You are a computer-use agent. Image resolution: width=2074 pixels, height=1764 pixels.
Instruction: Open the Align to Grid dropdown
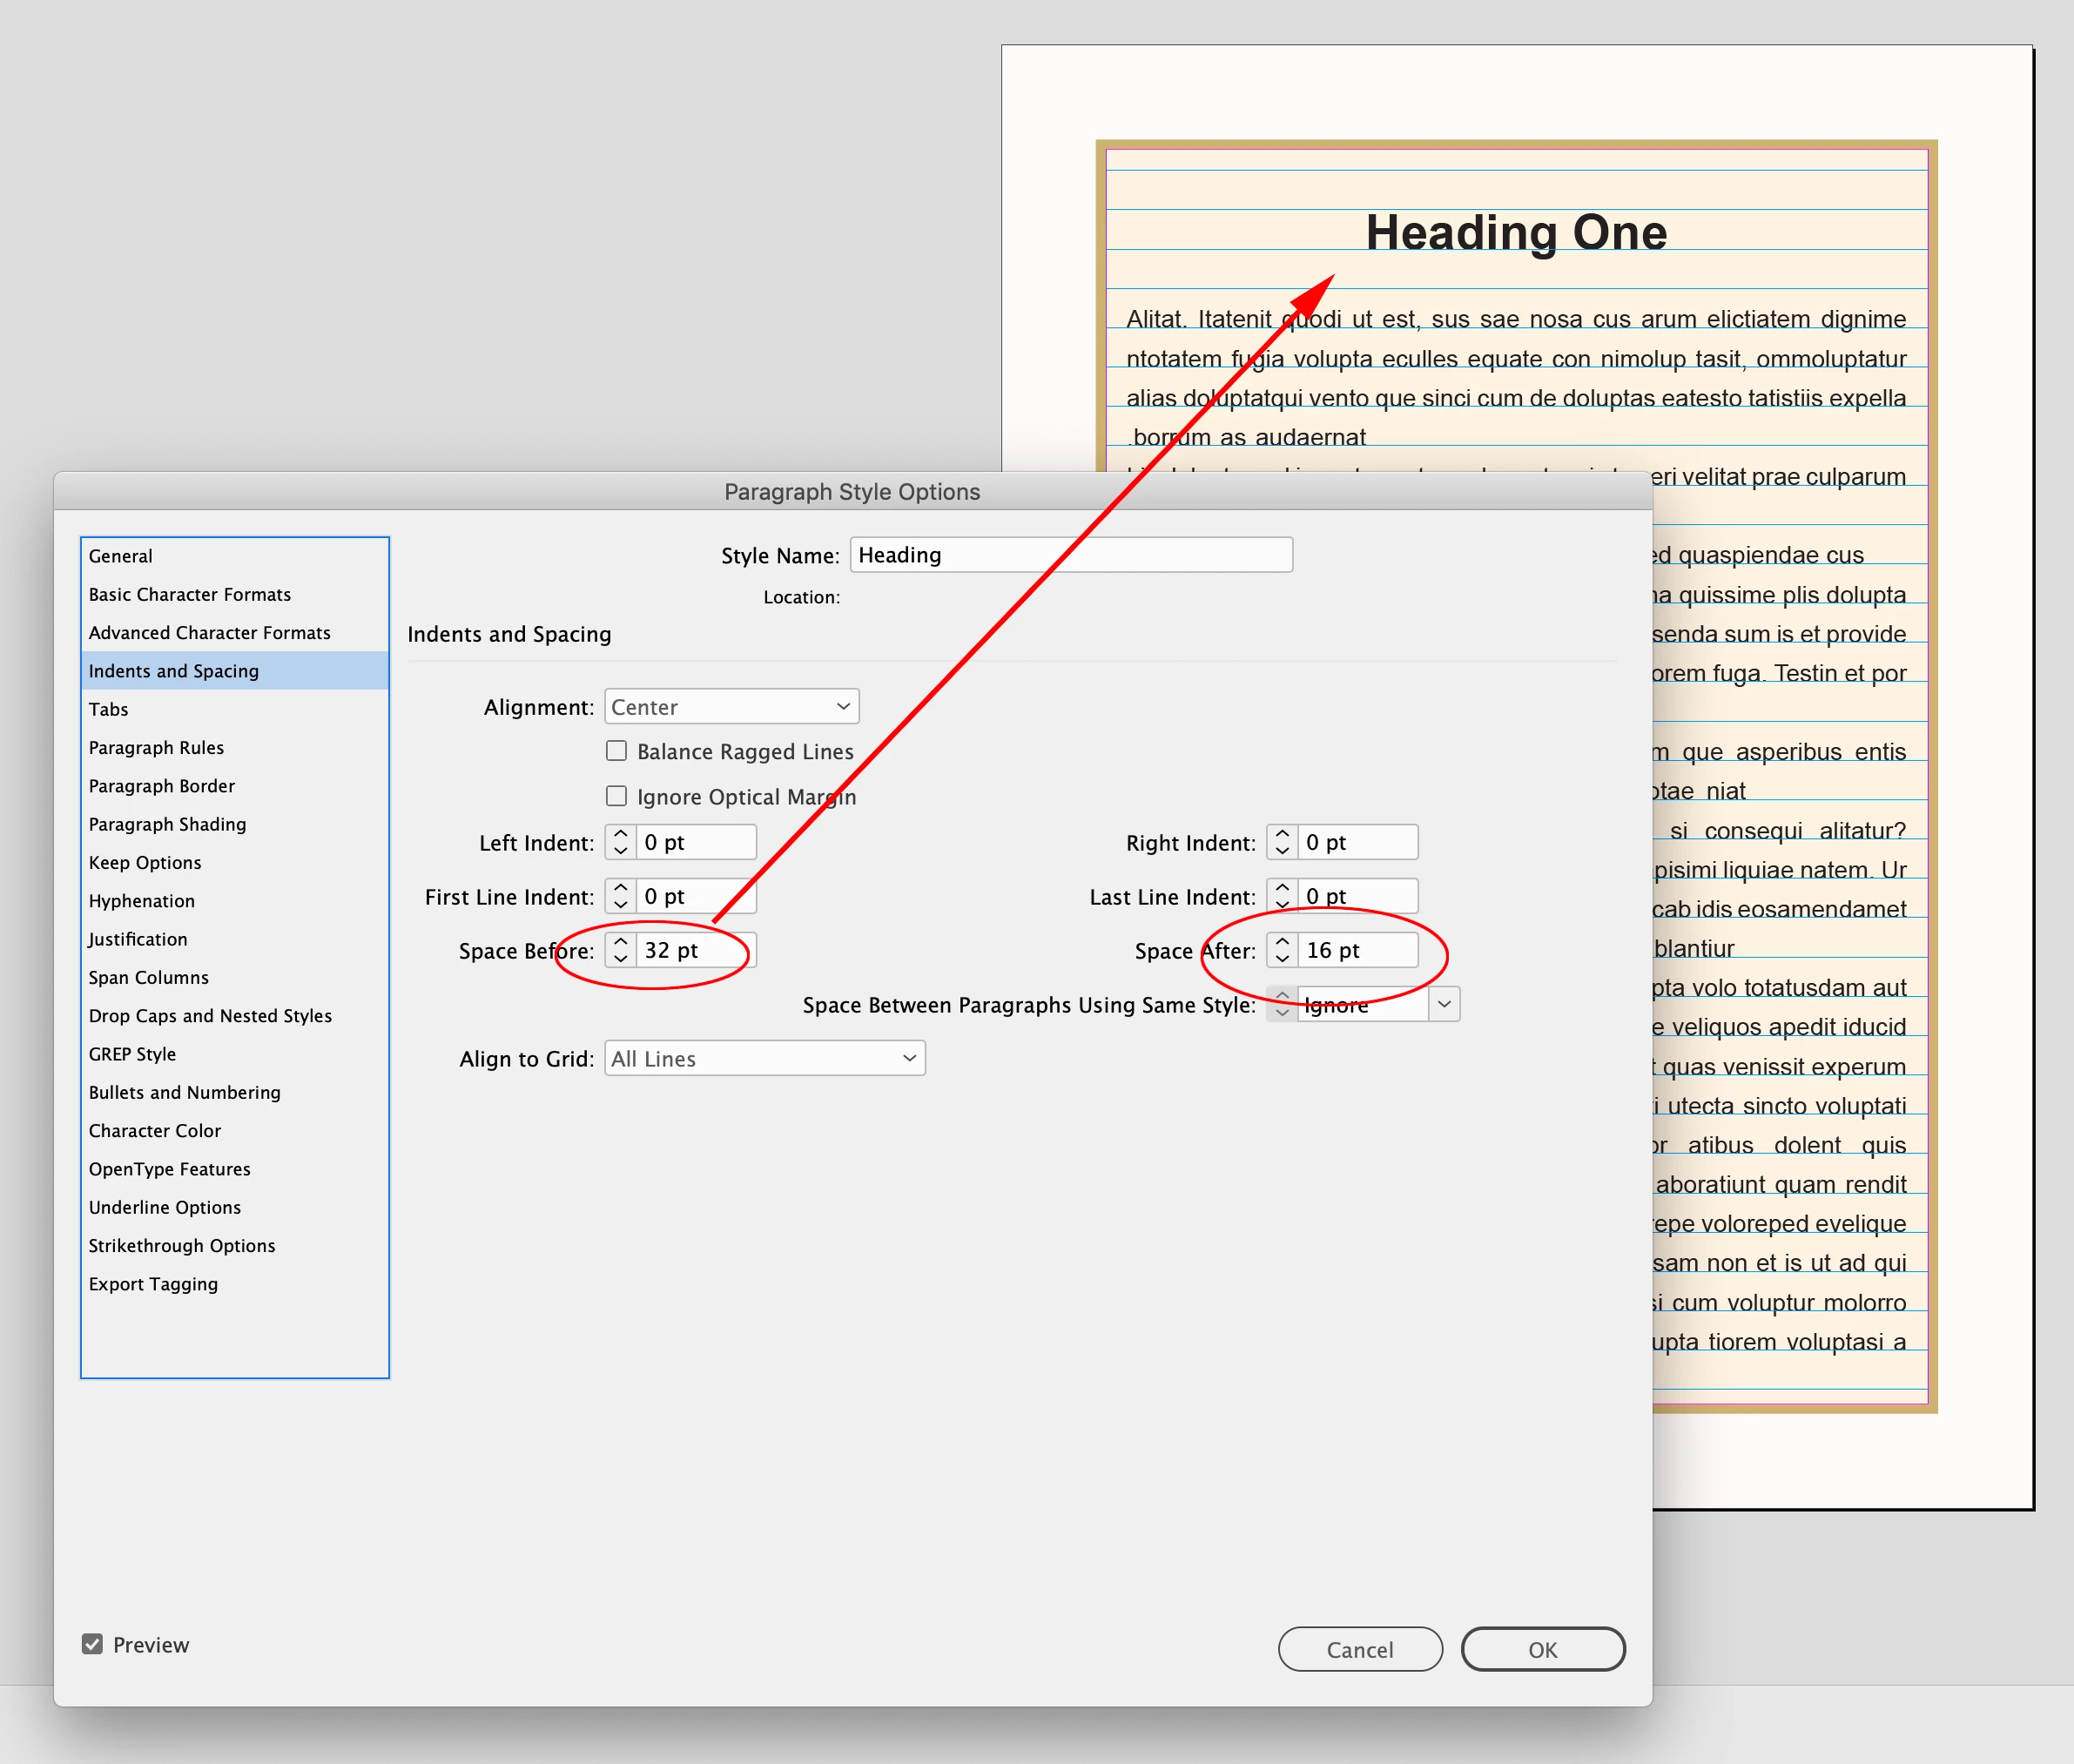[764, 1058]
